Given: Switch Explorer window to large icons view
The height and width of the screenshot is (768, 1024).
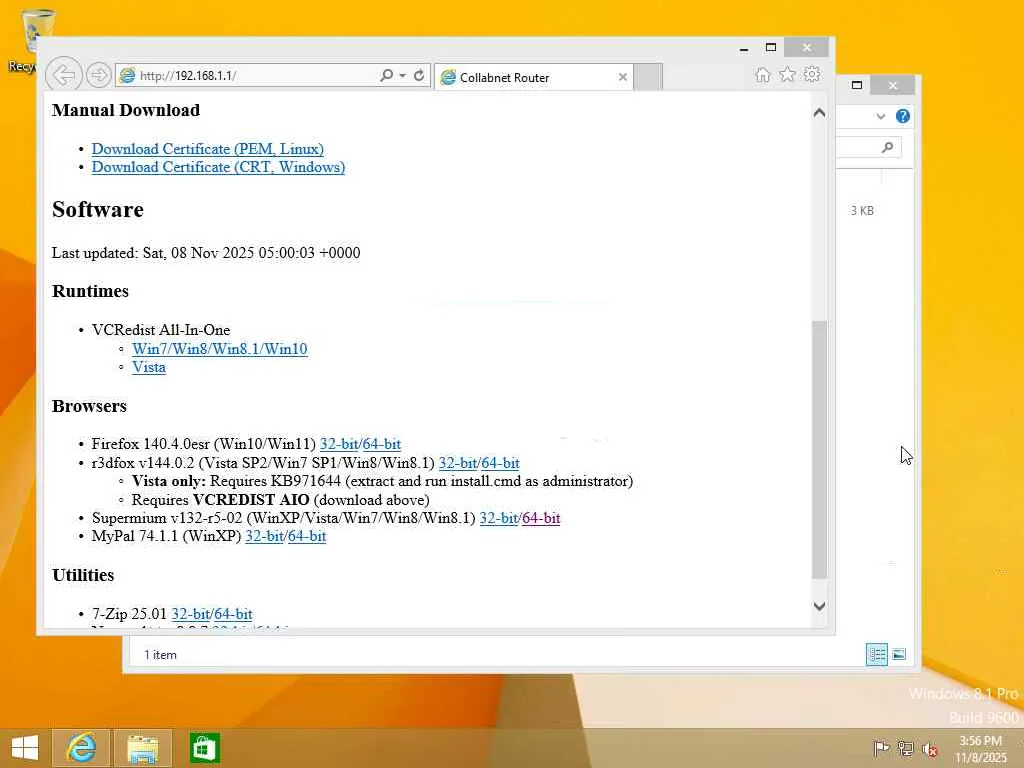Looking at the screenshot, I should click(899, 654).
